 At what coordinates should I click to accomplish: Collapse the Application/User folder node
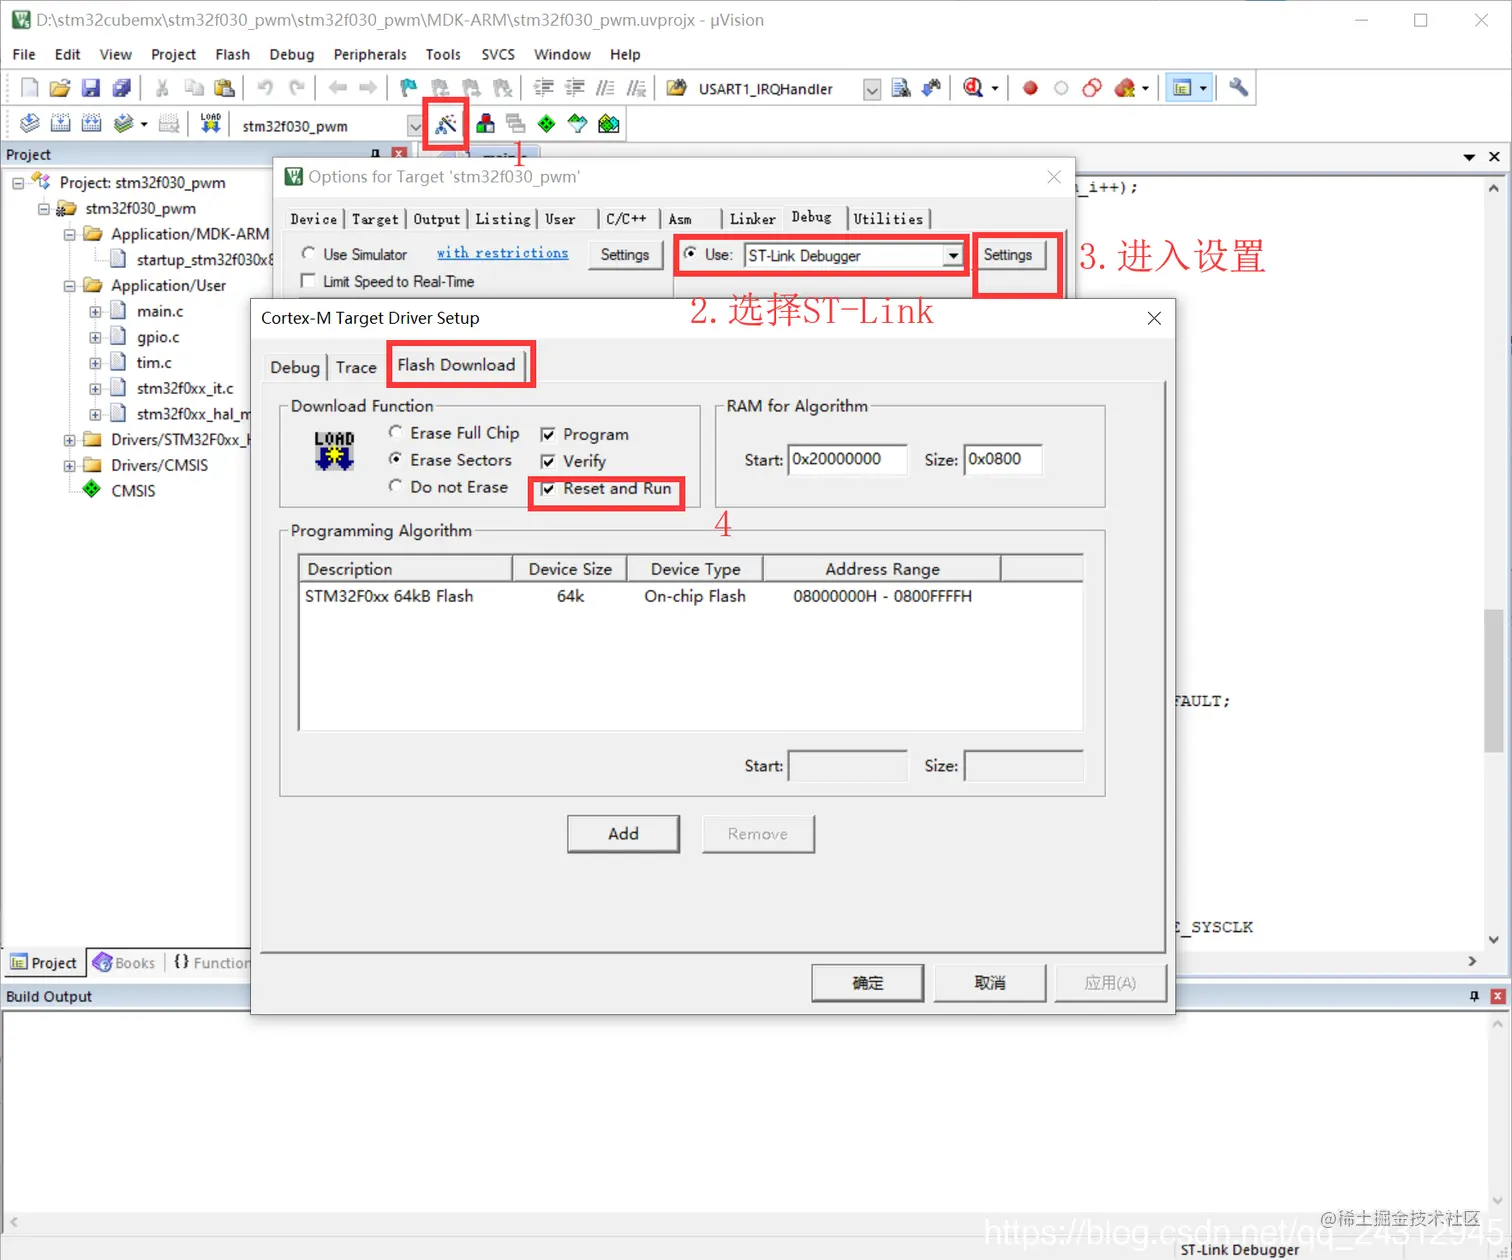tap(70, 286)
